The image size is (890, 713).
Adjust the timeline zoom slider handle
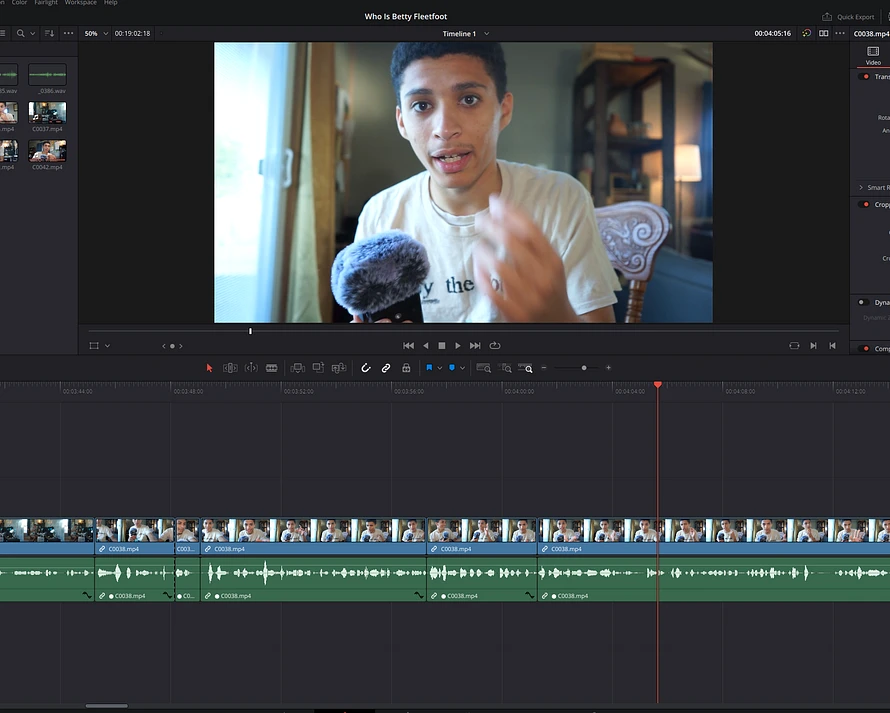[584, 368]
